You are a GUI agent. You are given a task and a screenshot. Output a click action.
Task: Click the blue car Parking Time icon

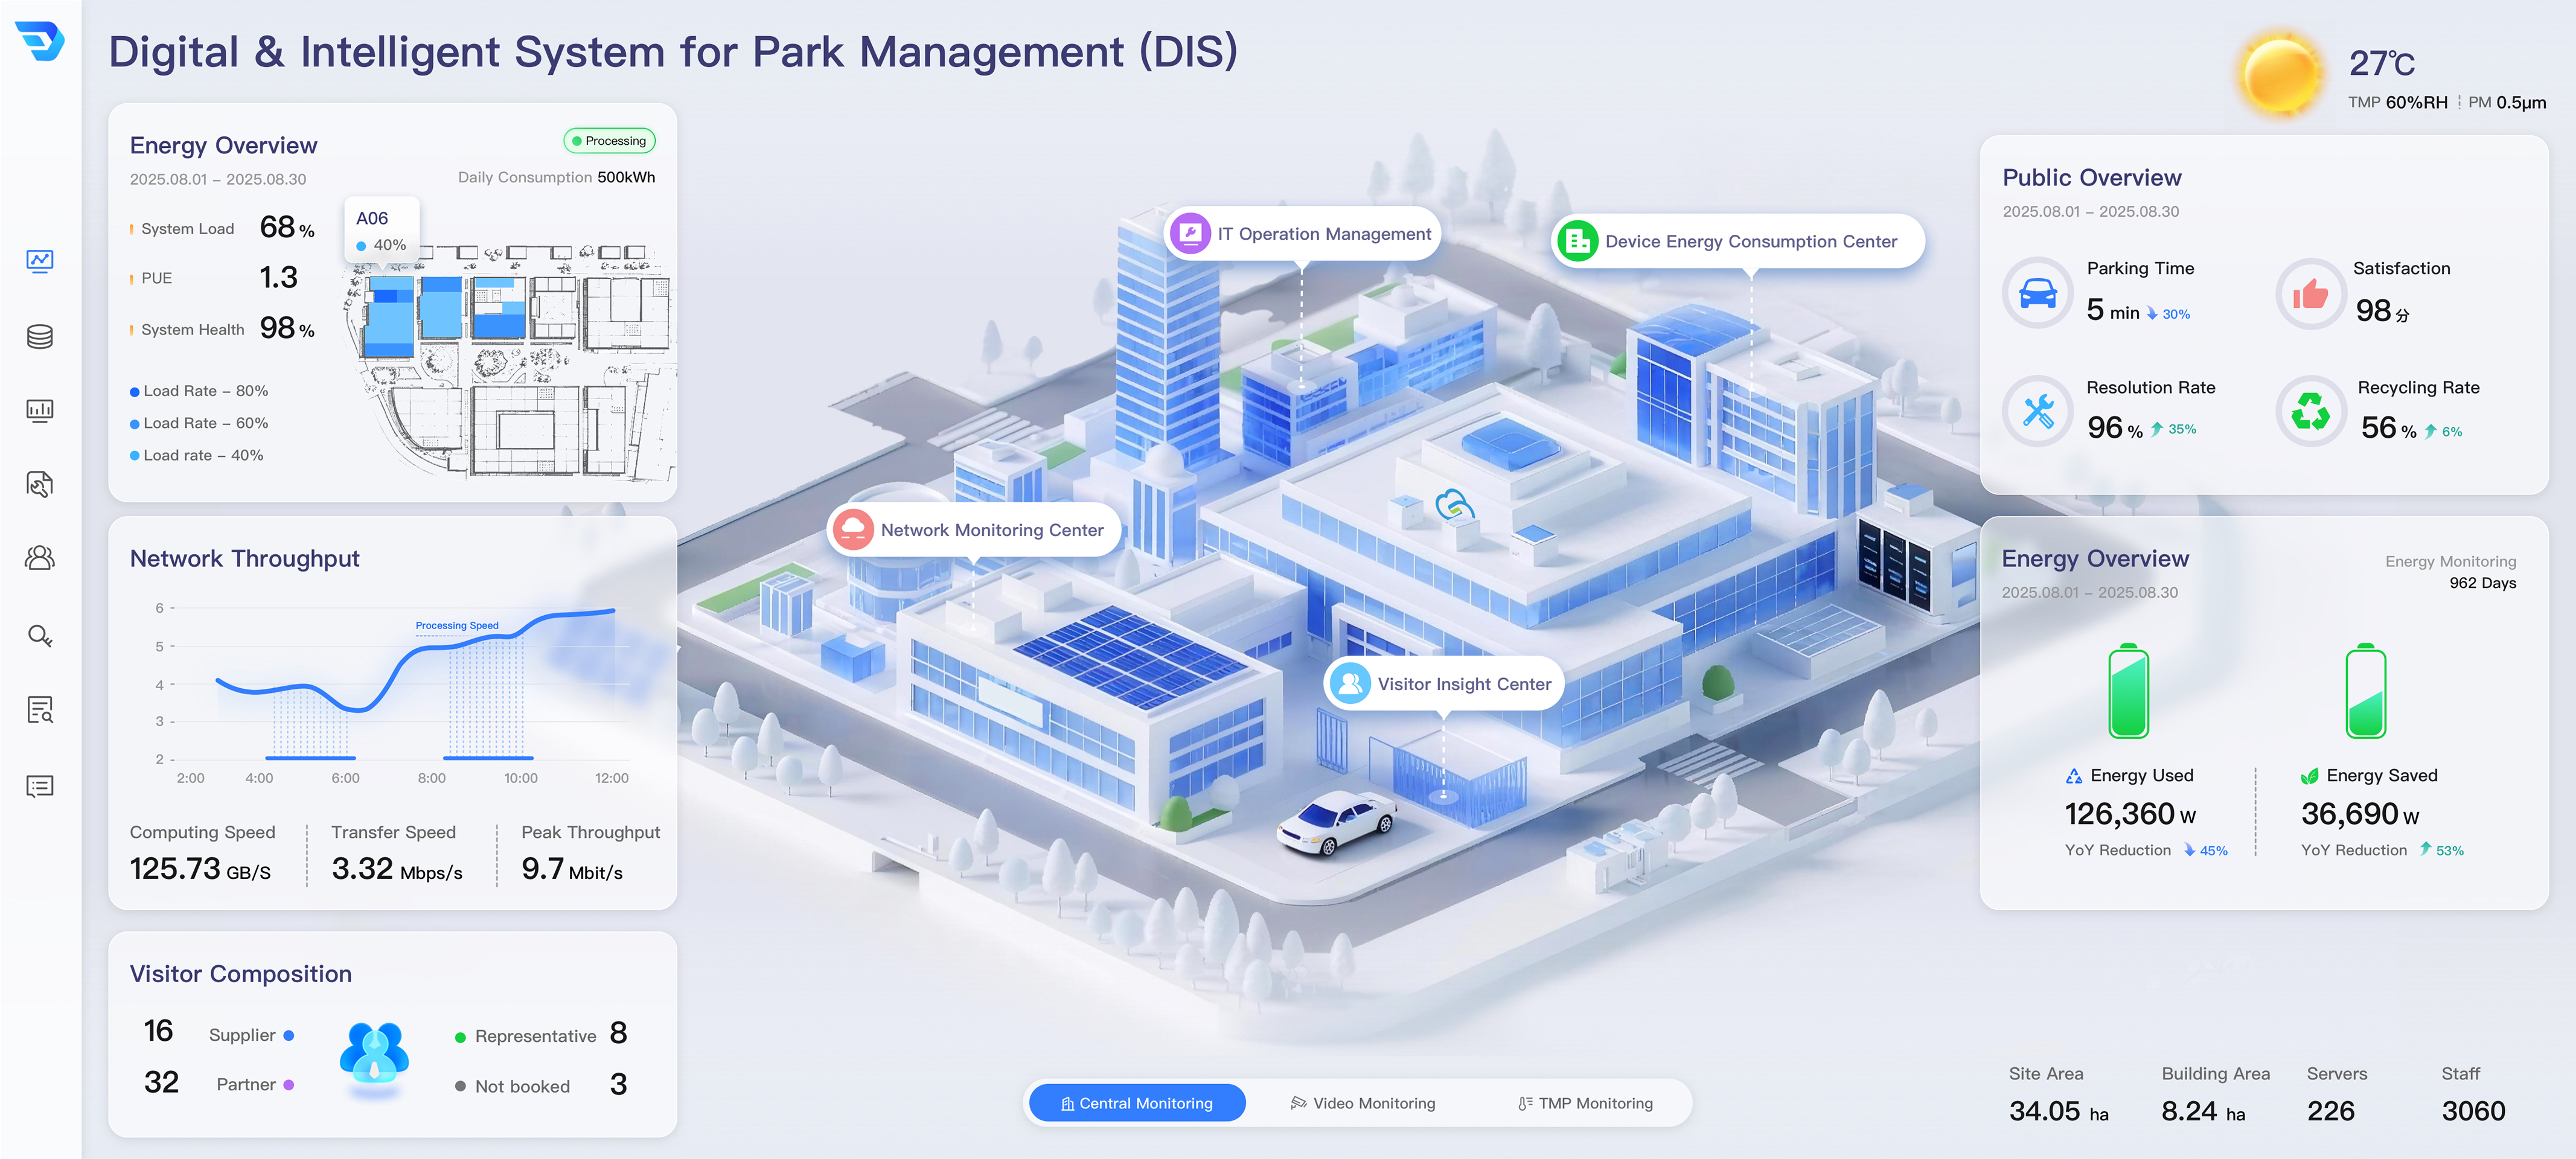(2037, 293)
